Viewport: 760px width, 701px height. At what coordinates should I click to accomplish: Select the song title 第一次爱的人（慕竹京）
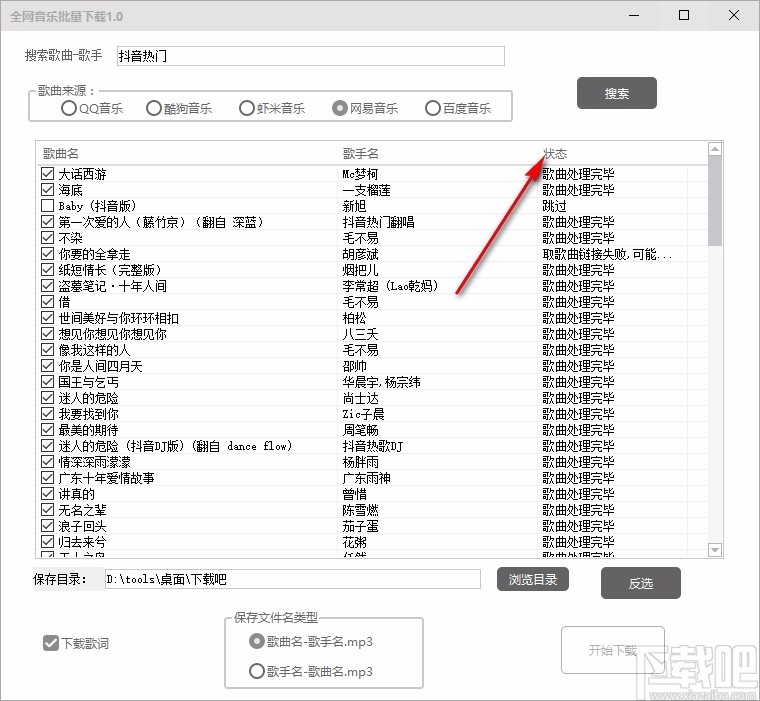(161, 222)
